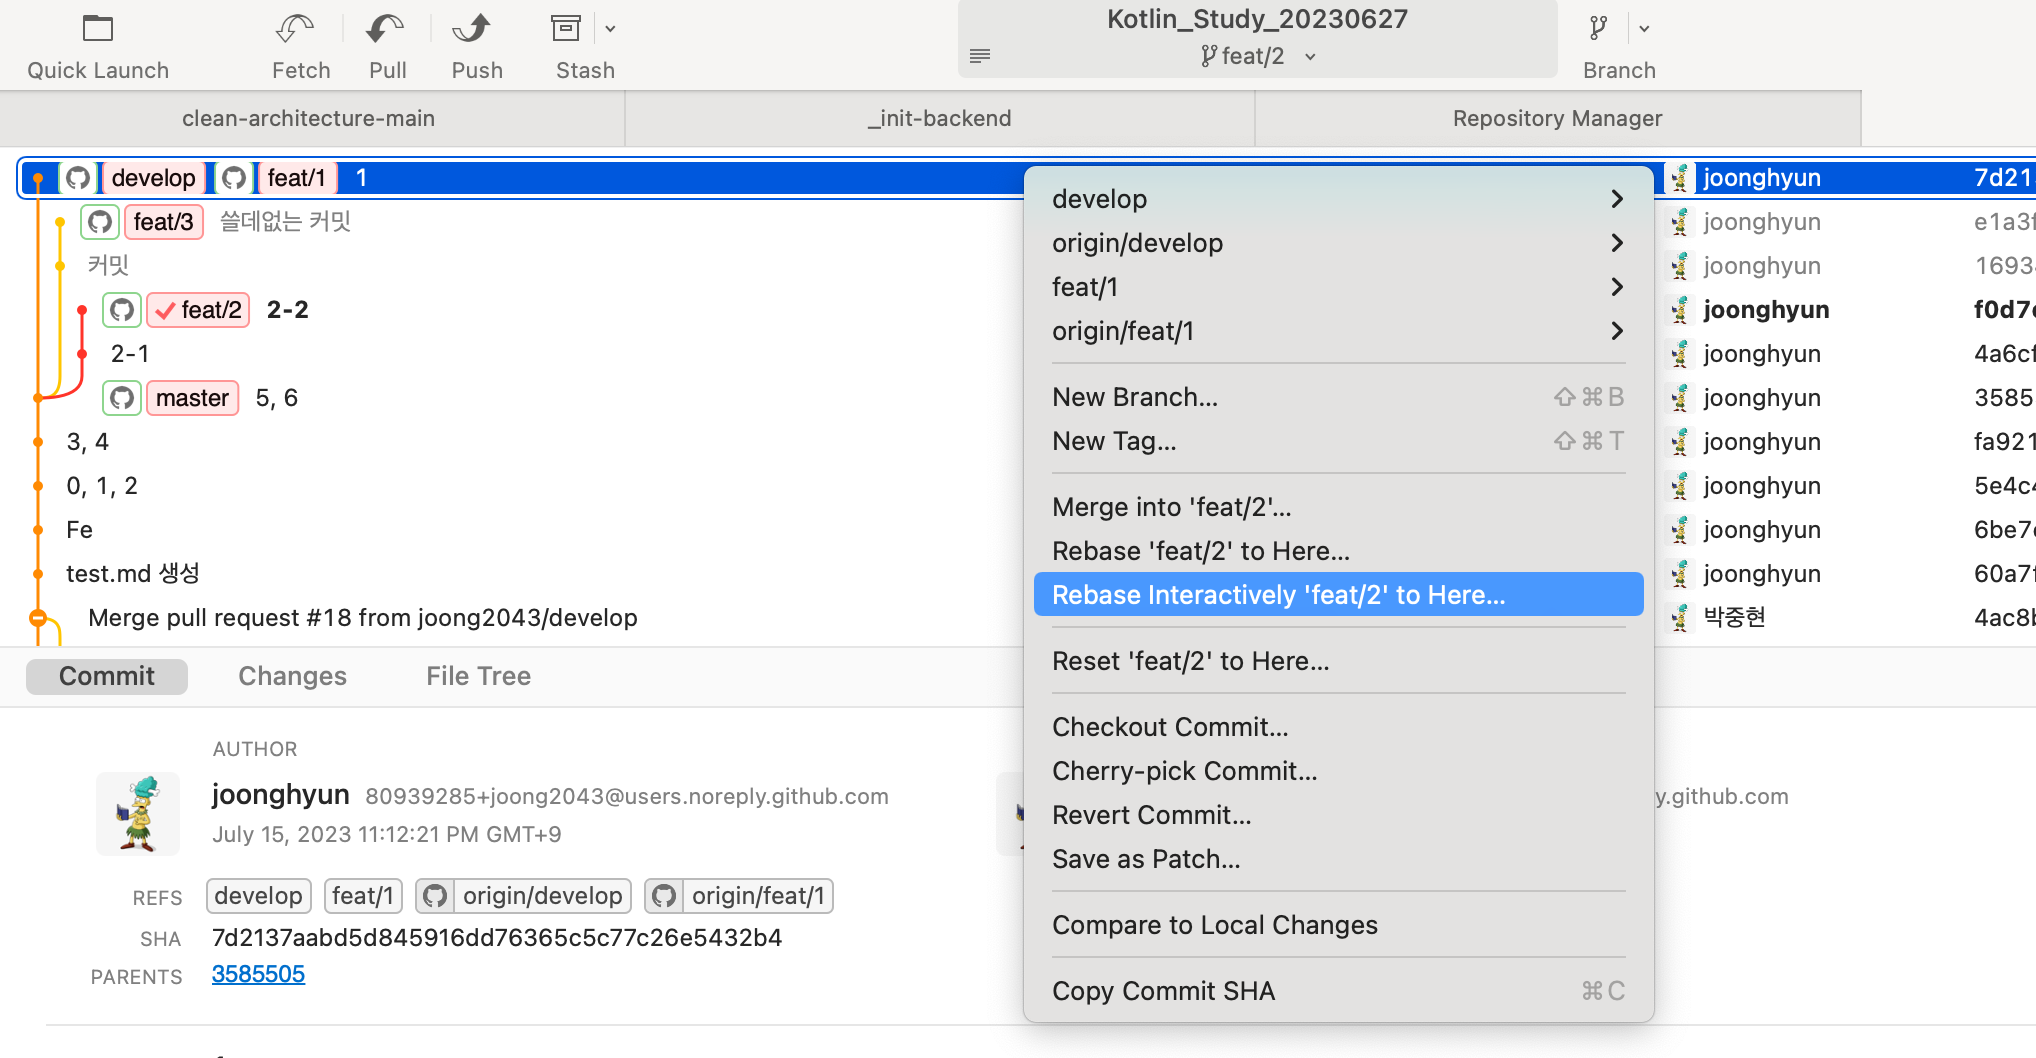
Task: Click the author avatar thumbnail
Action: 138,813
